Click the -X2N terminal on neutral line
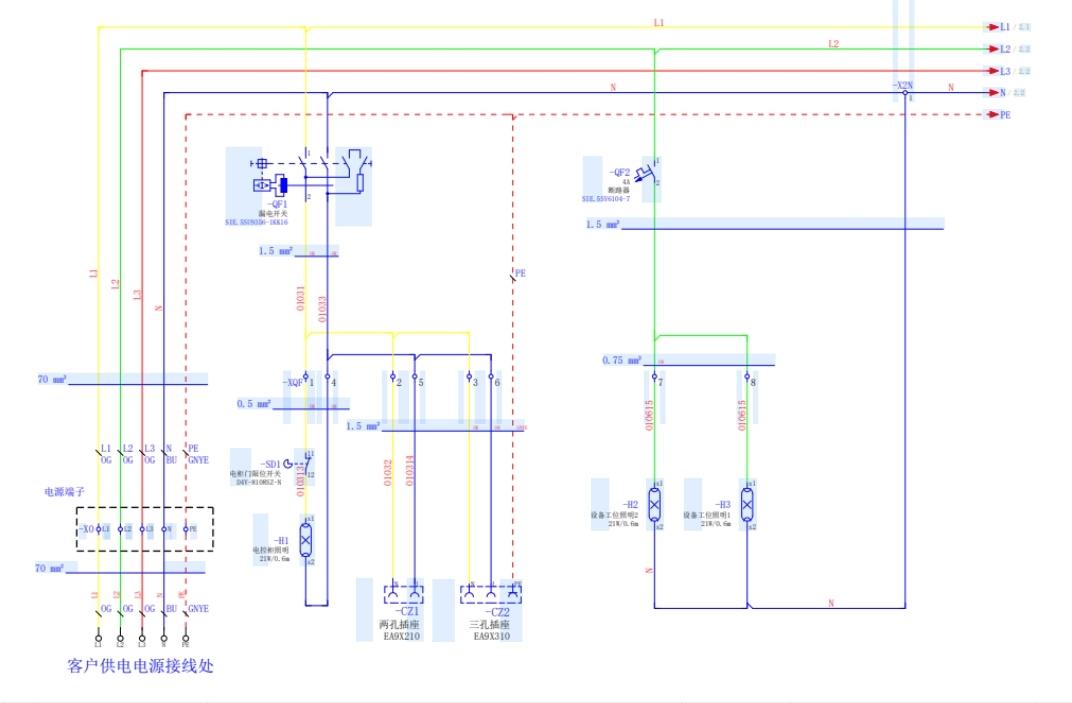 point(903,92)
